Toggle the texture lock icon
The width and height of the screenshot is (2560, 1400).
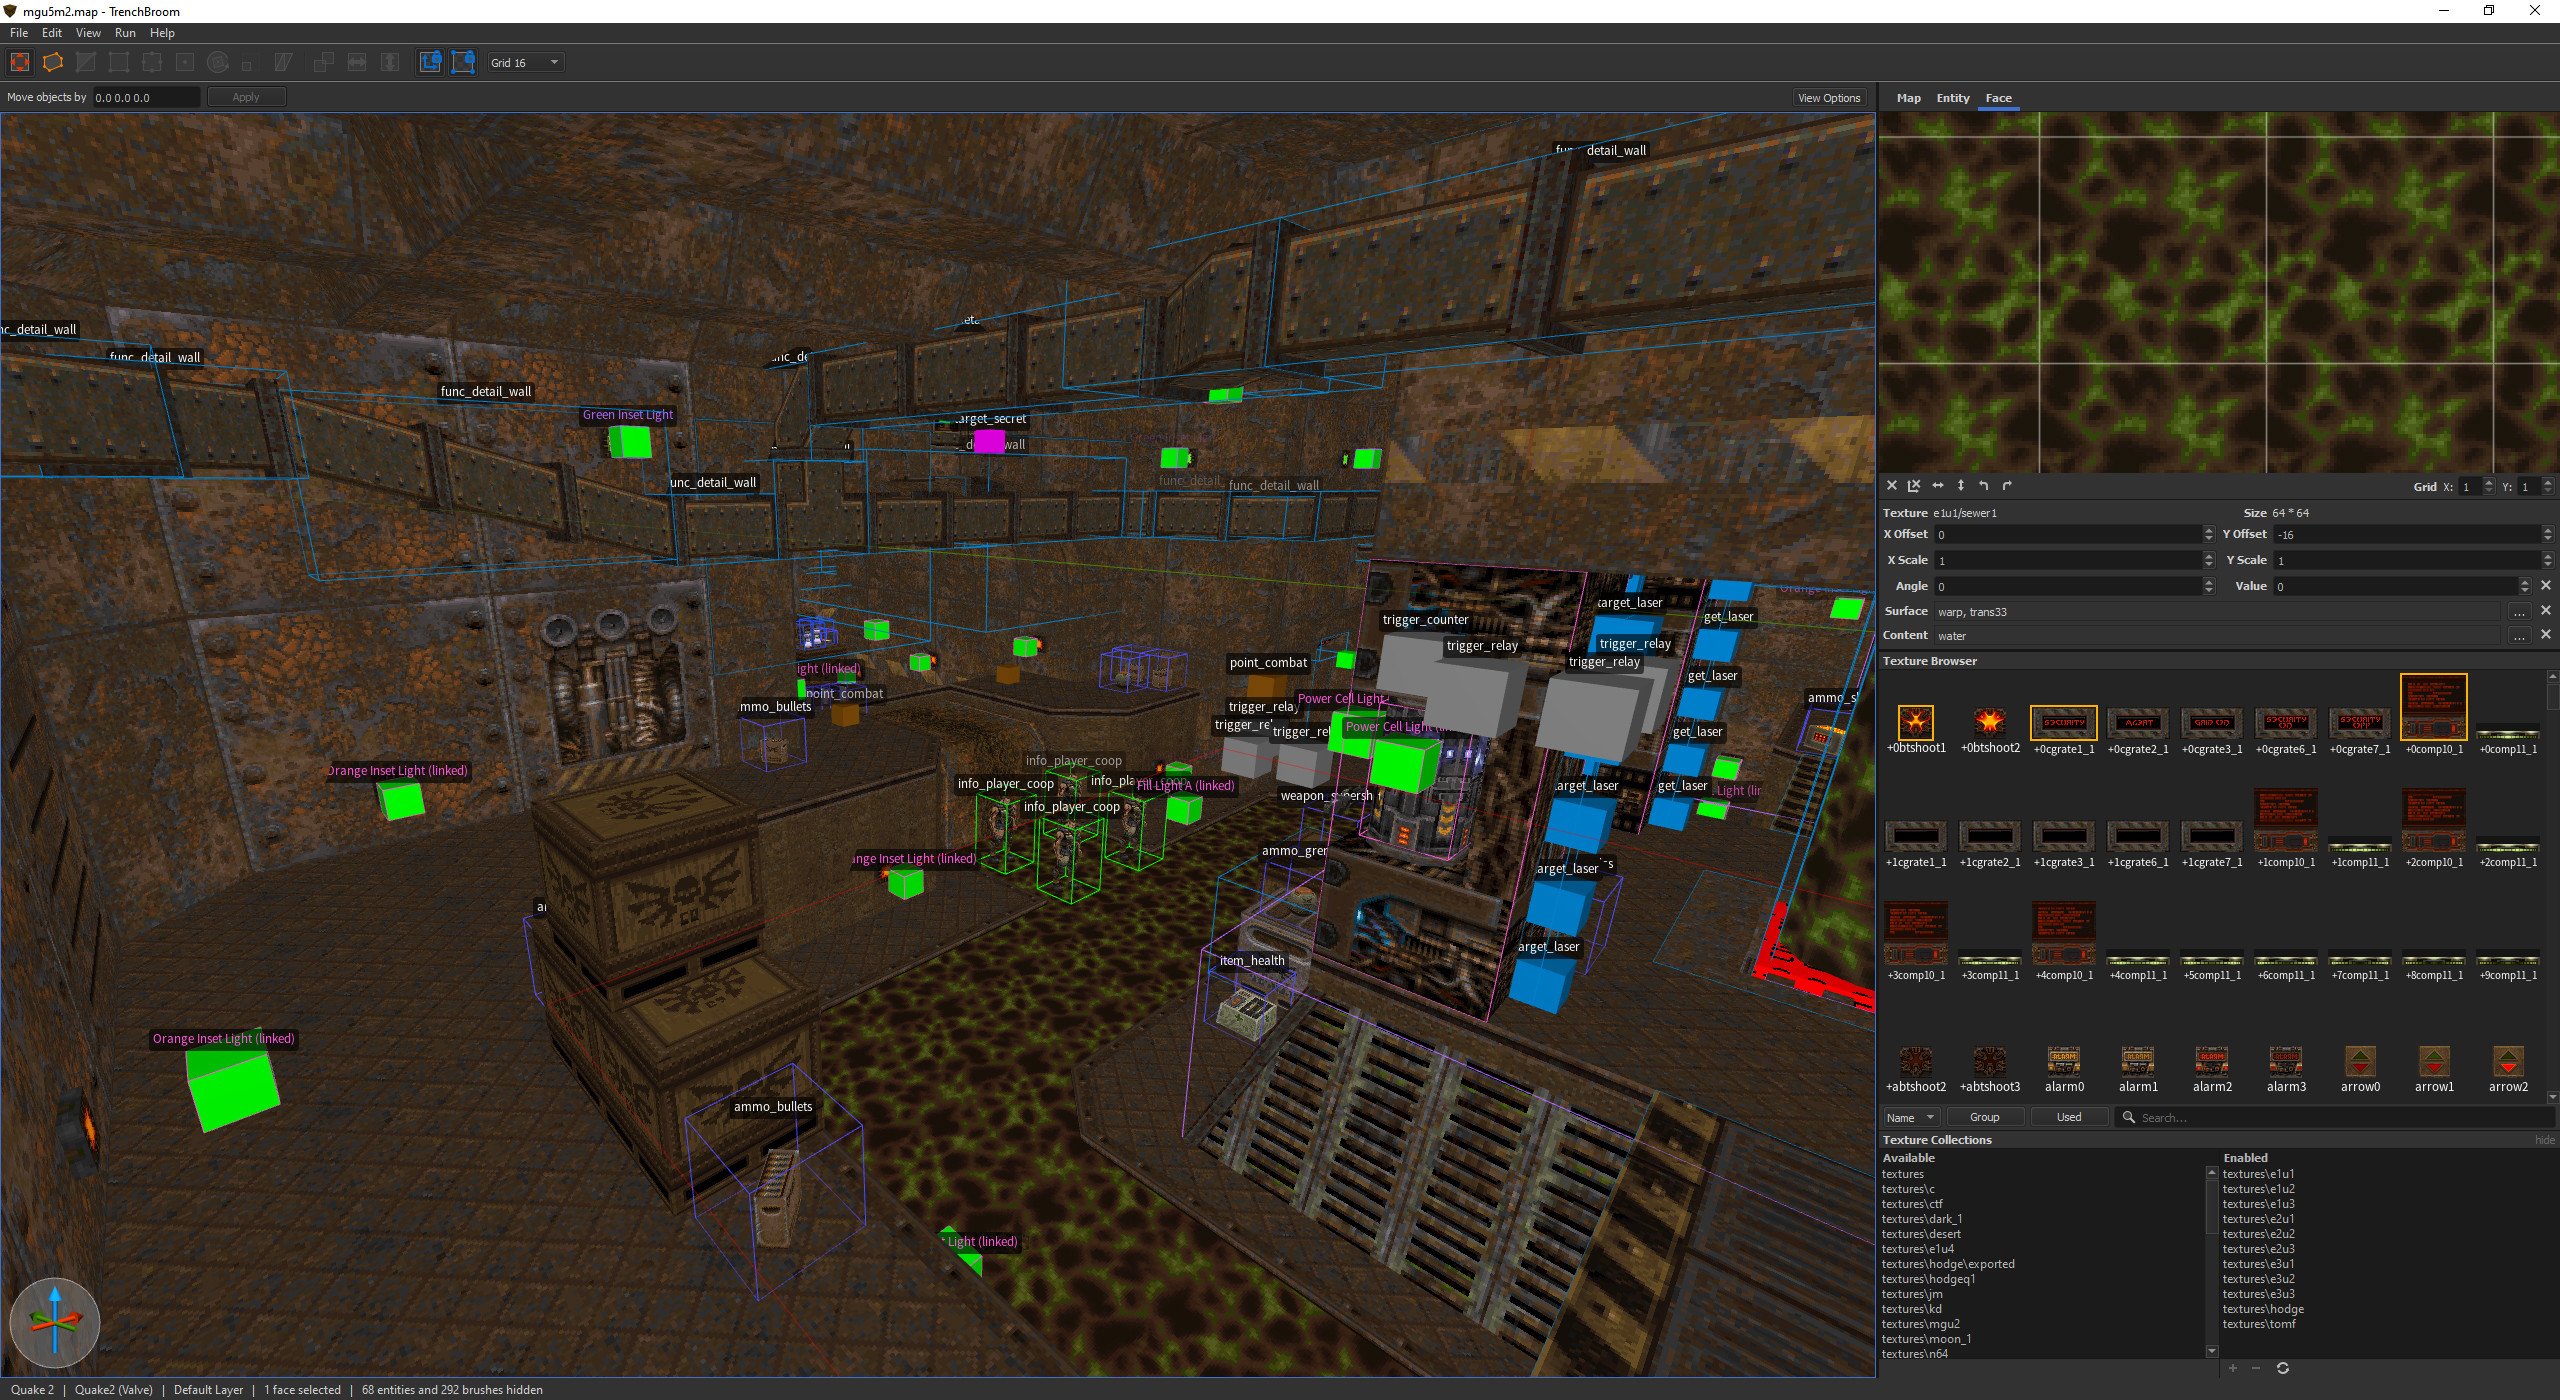[x=430, y=62]
